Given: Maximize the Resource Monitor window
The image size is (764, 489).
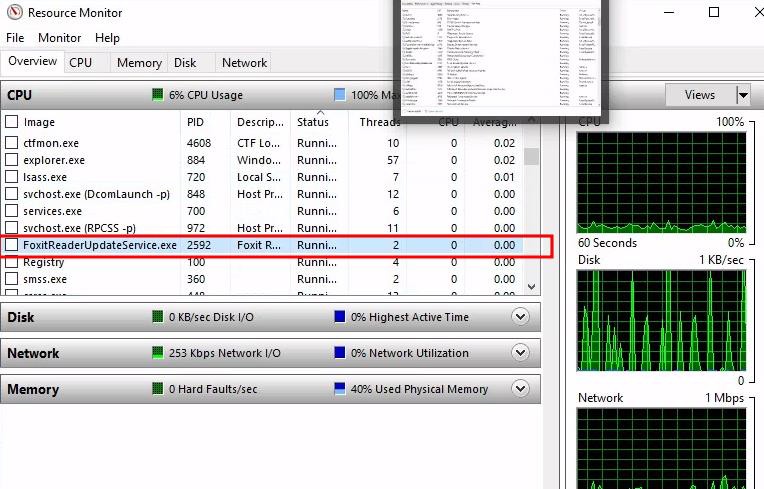Looking at the screenshot, I should [x=714, y=12].
